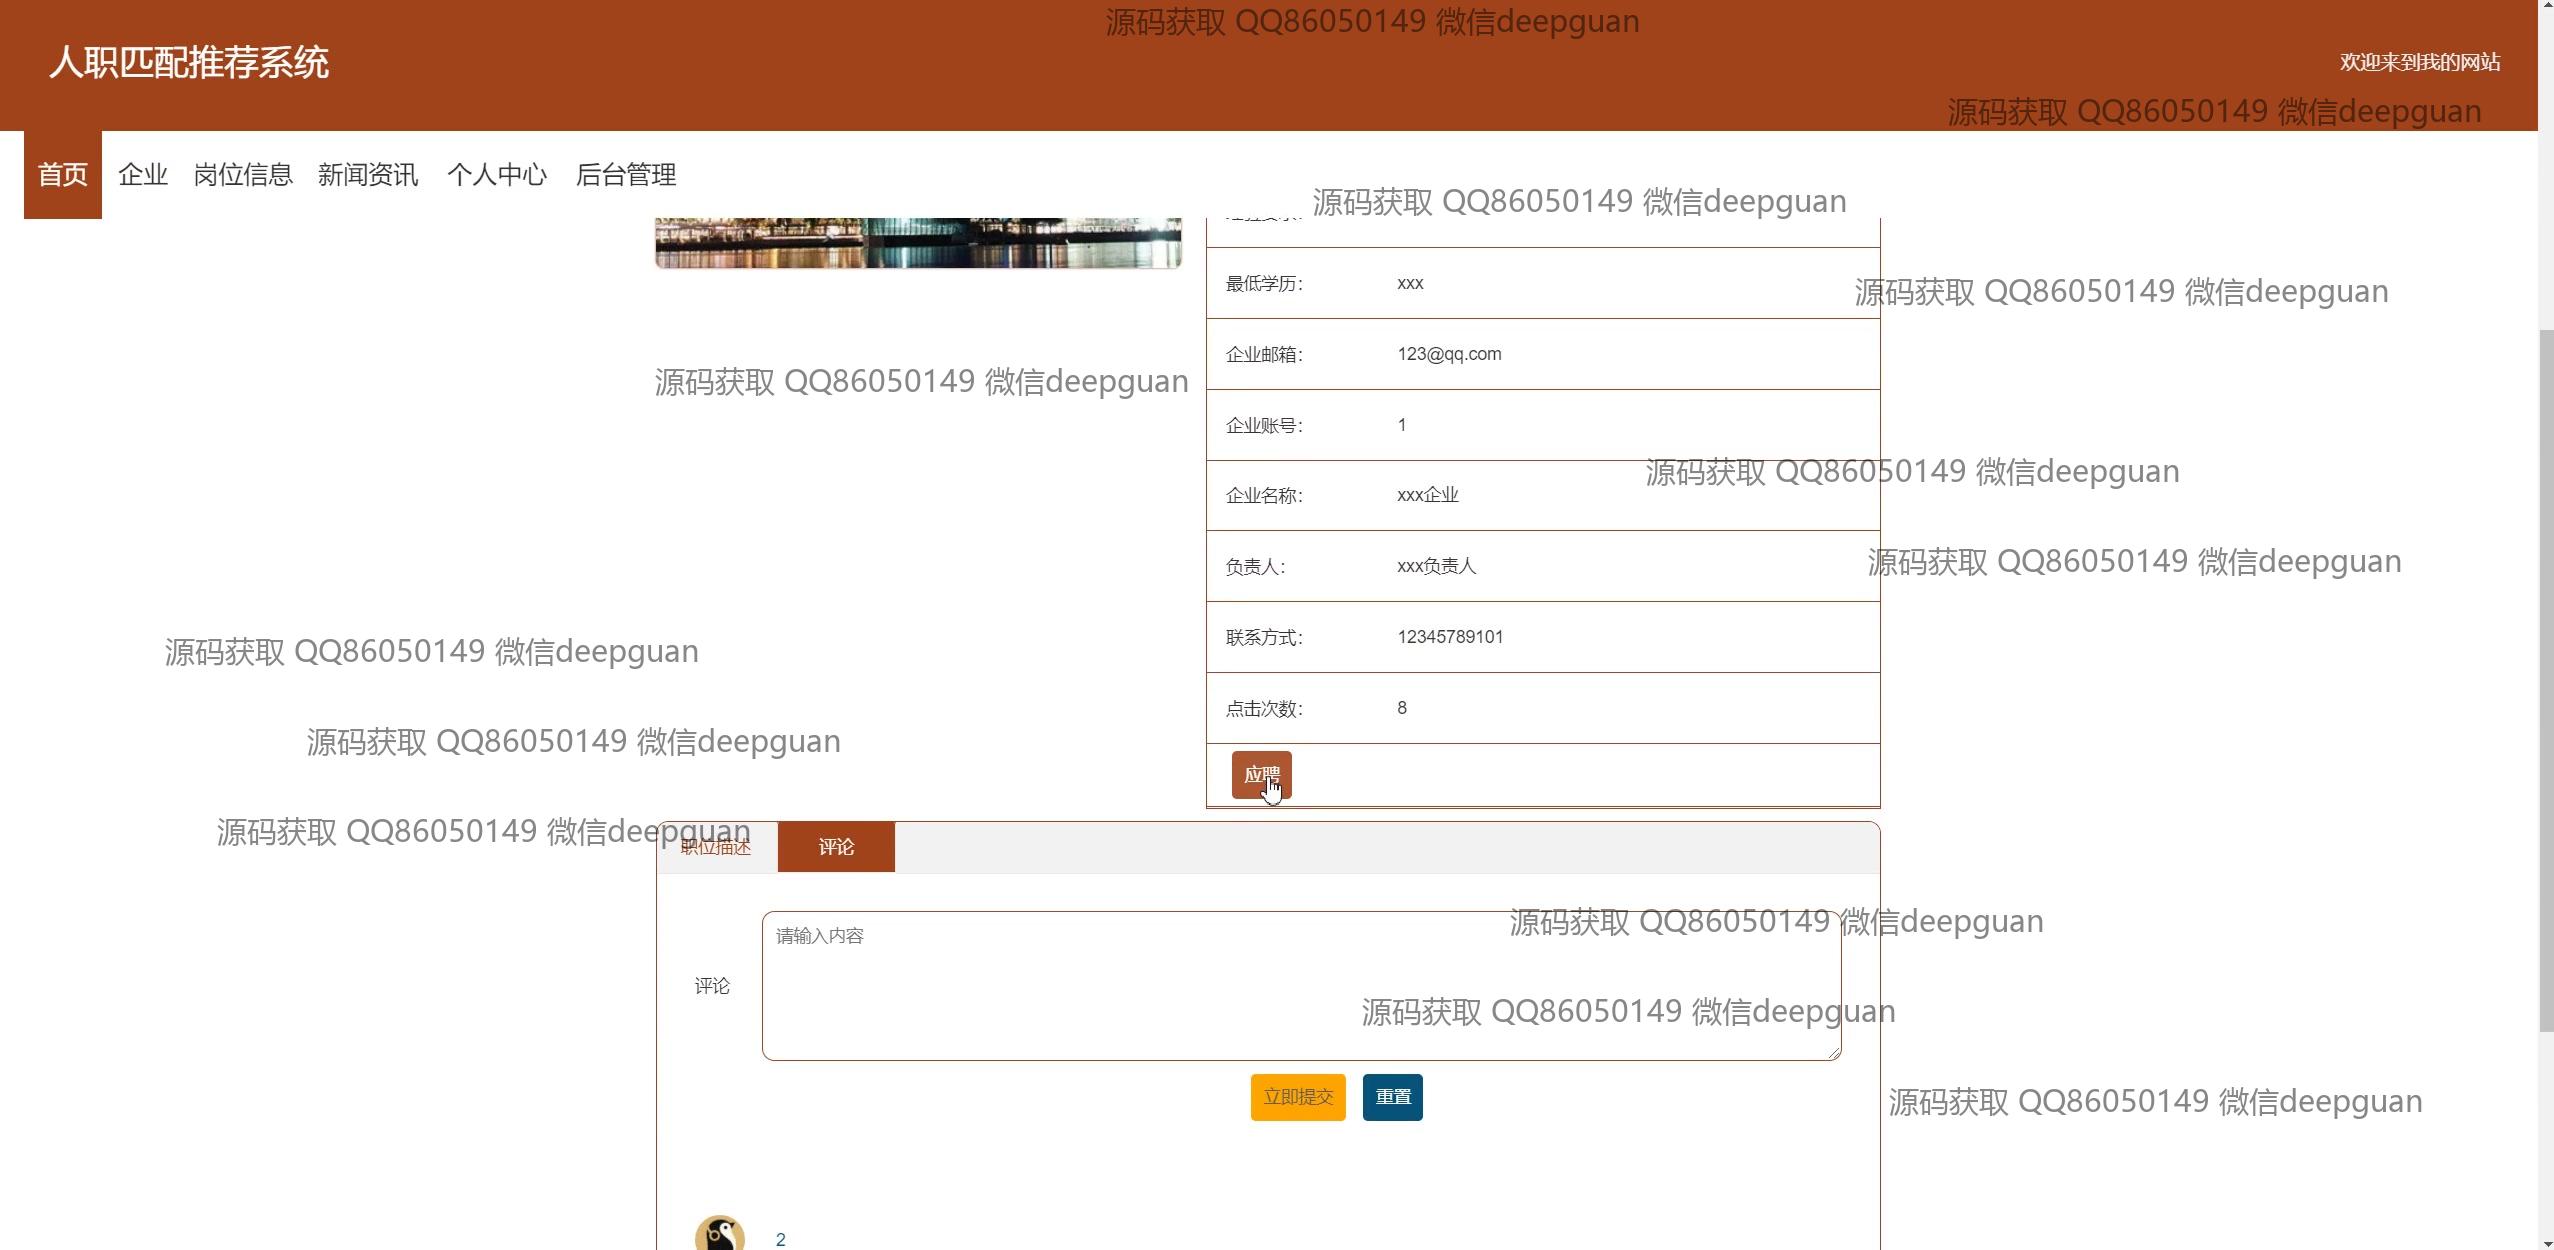Click the 人职匹配推荐系统 site title
2554x1250 pixels.
point(189,63)
